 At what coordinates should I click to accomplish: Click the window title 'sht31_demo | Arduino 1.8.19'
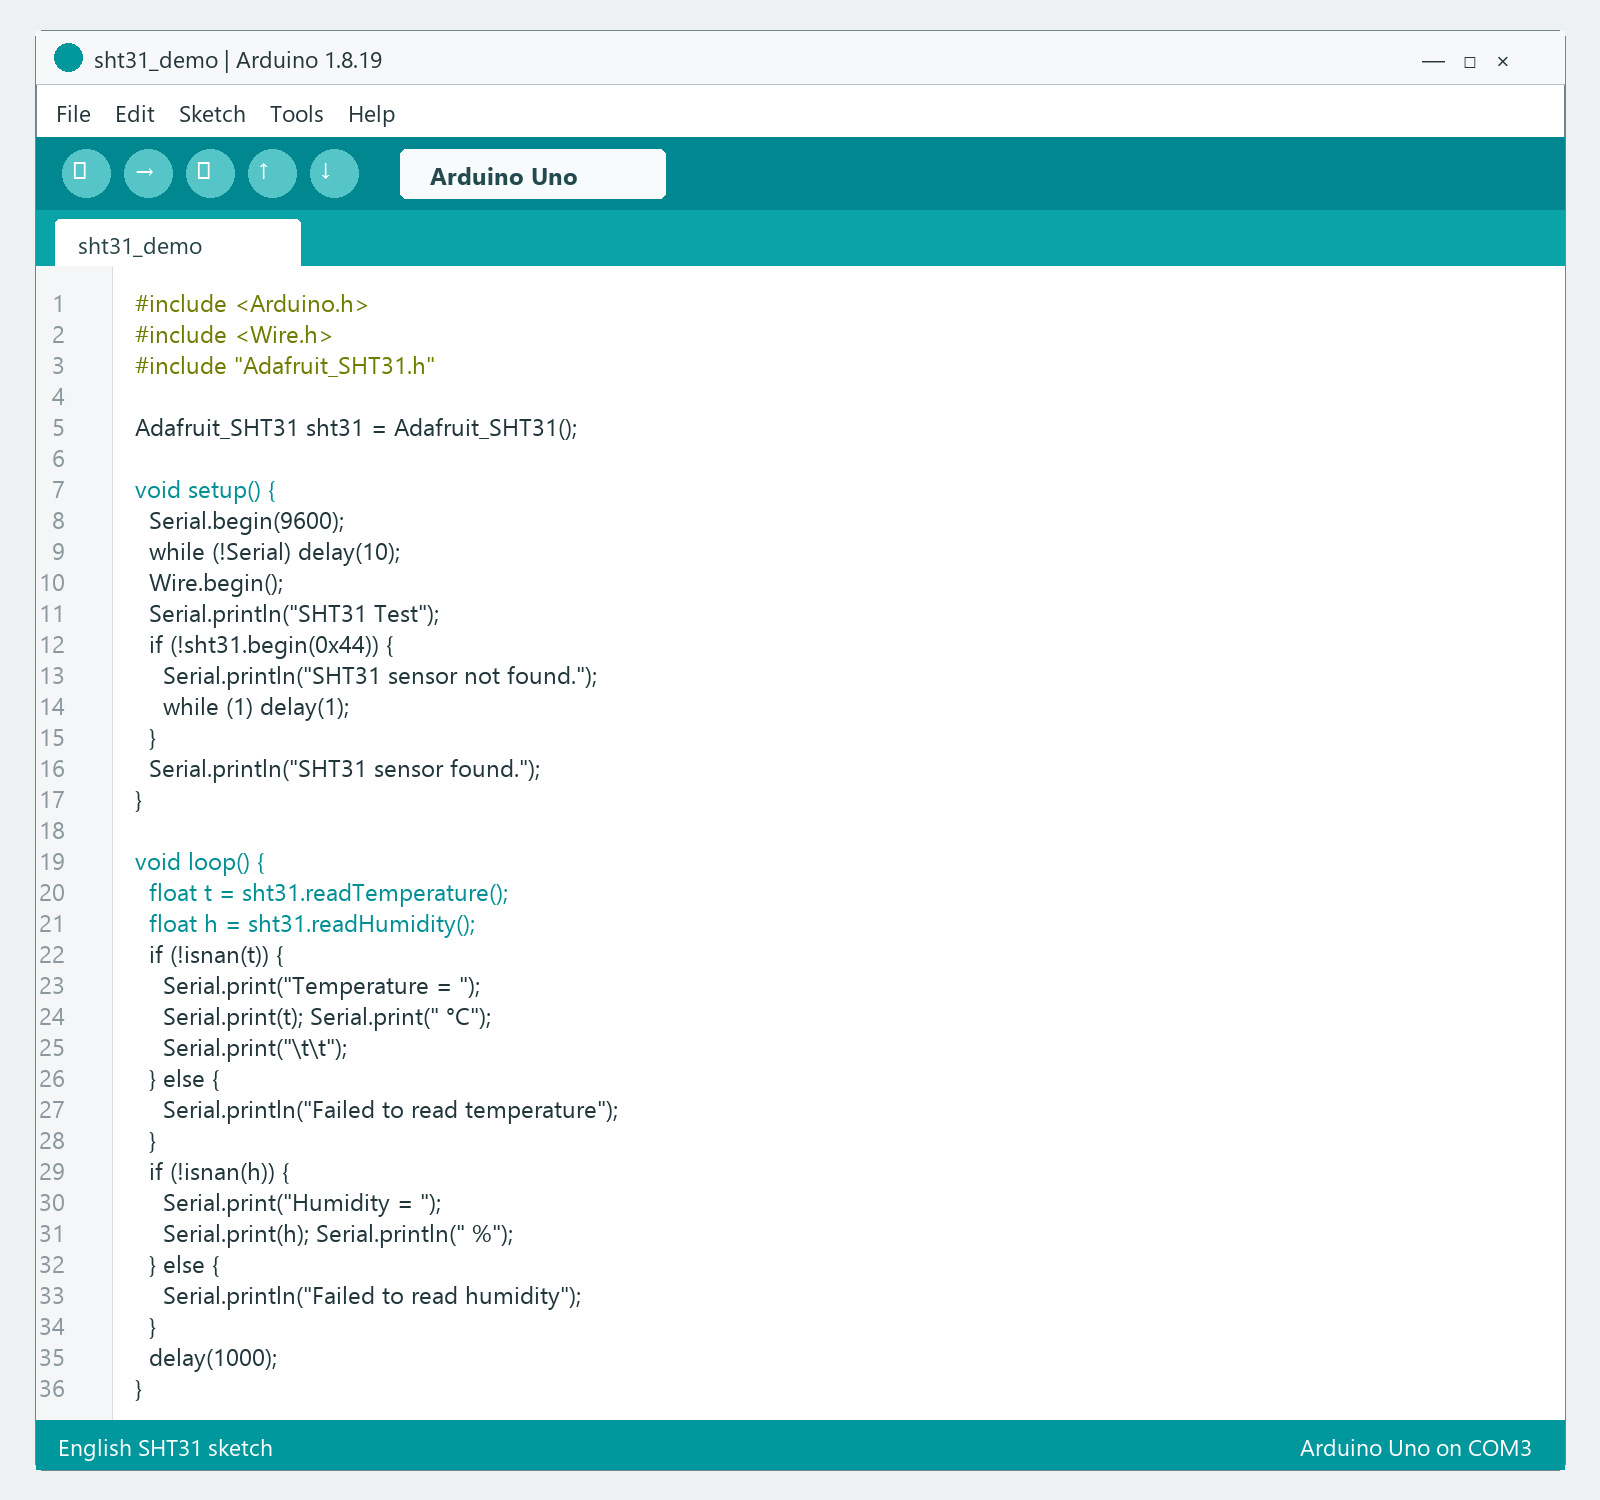point(238,60)
